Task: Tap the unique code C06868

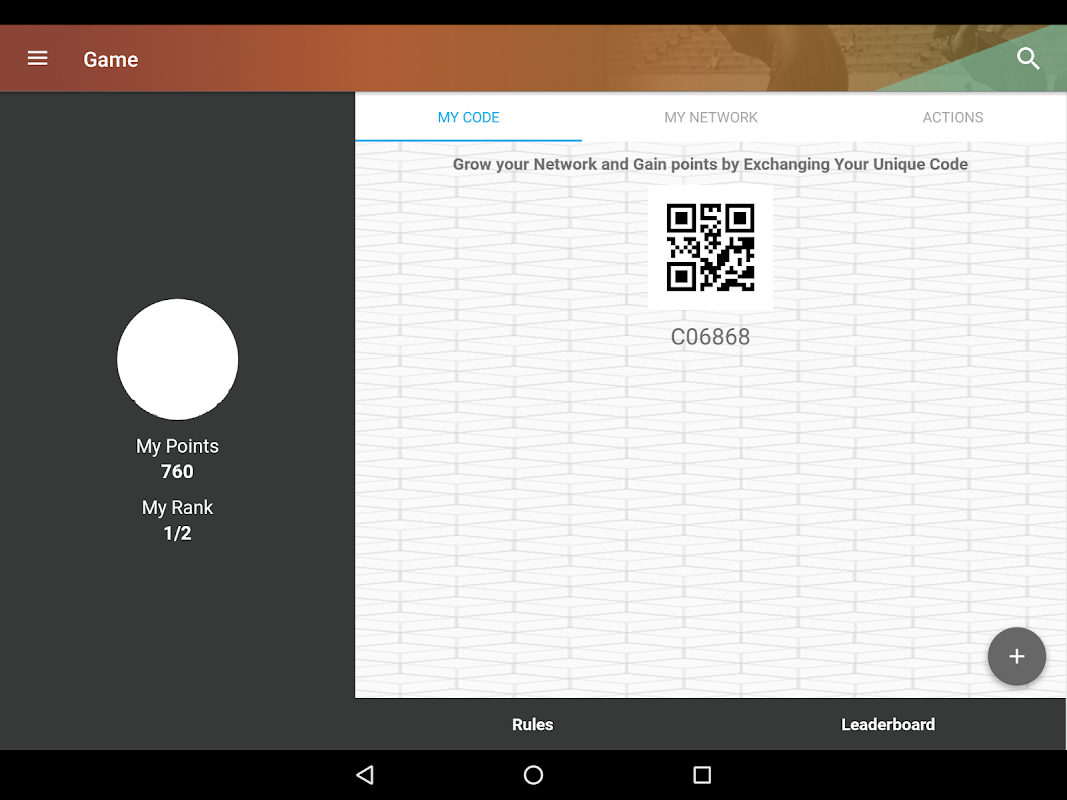Action: 710,337
